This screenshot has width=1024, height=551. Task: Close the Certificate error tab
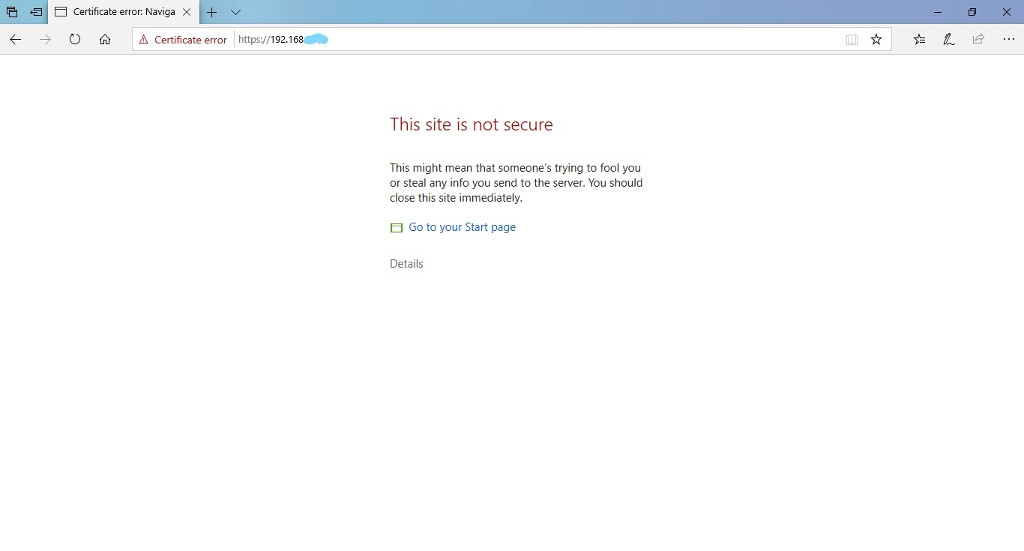[187, 12]
